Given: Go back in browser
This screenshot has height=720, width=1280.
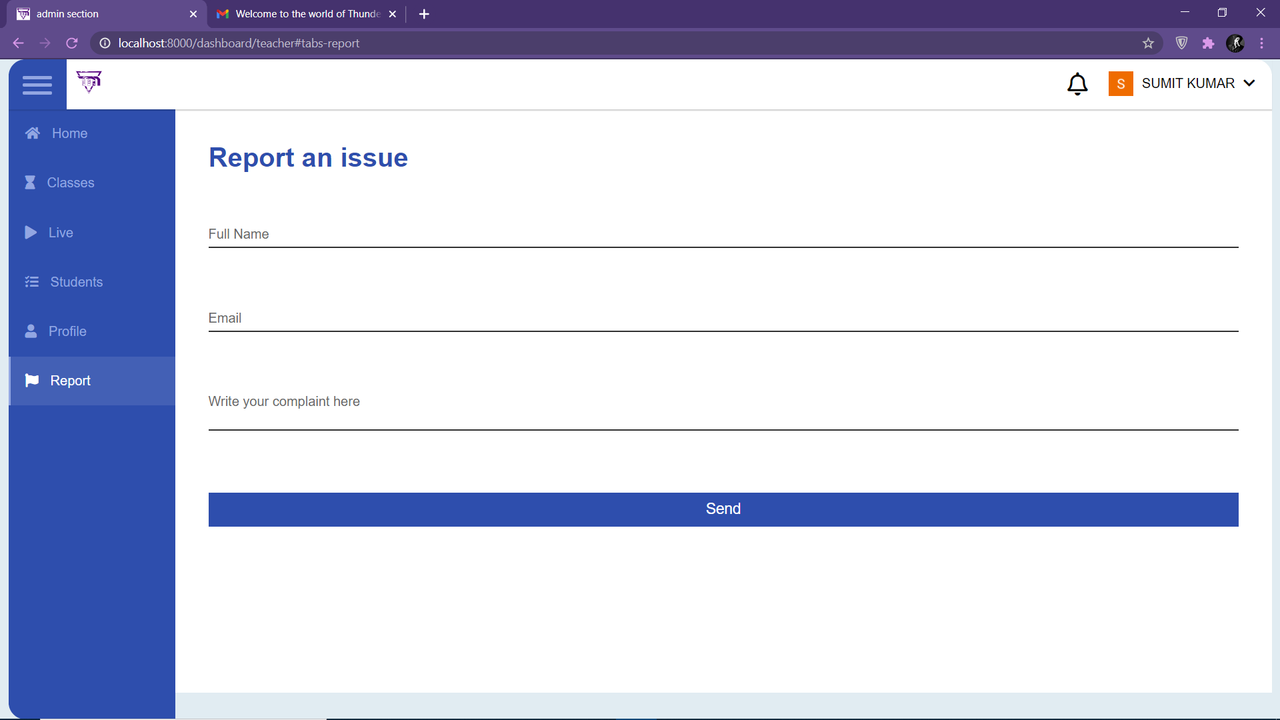Looking at the screenshot, I should [x=18, y=43].
